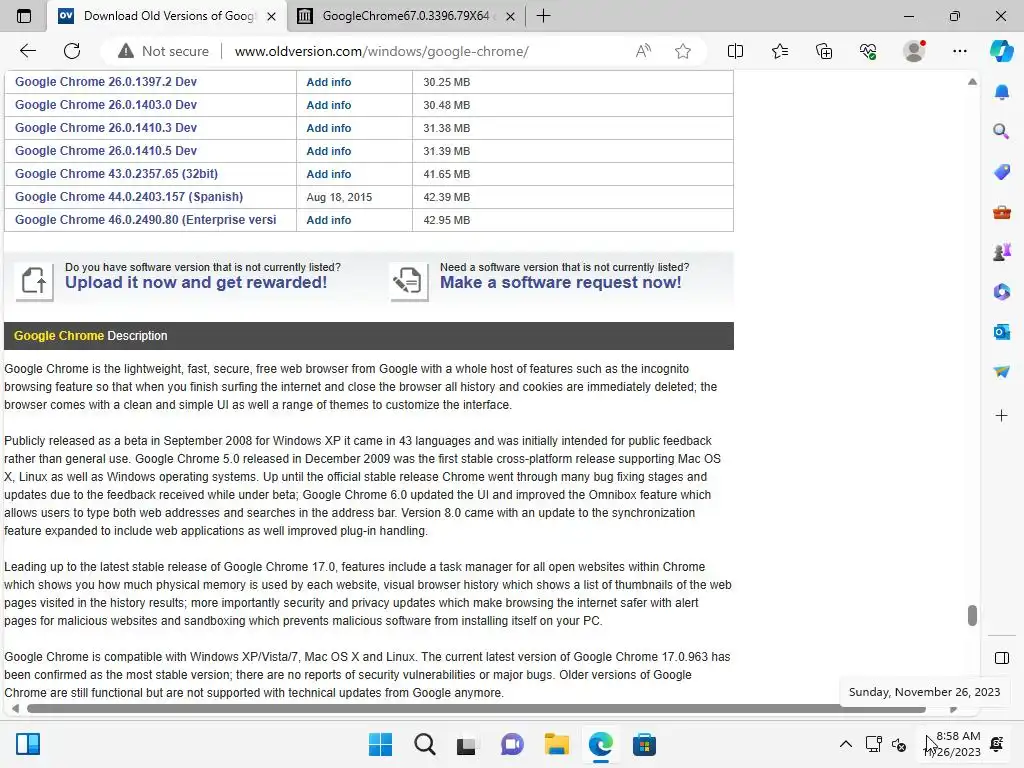Open tools briefcase icon in sidebar
Image resolution: width=1024 pixels, height=768 pixels.
pos(1002,212)
